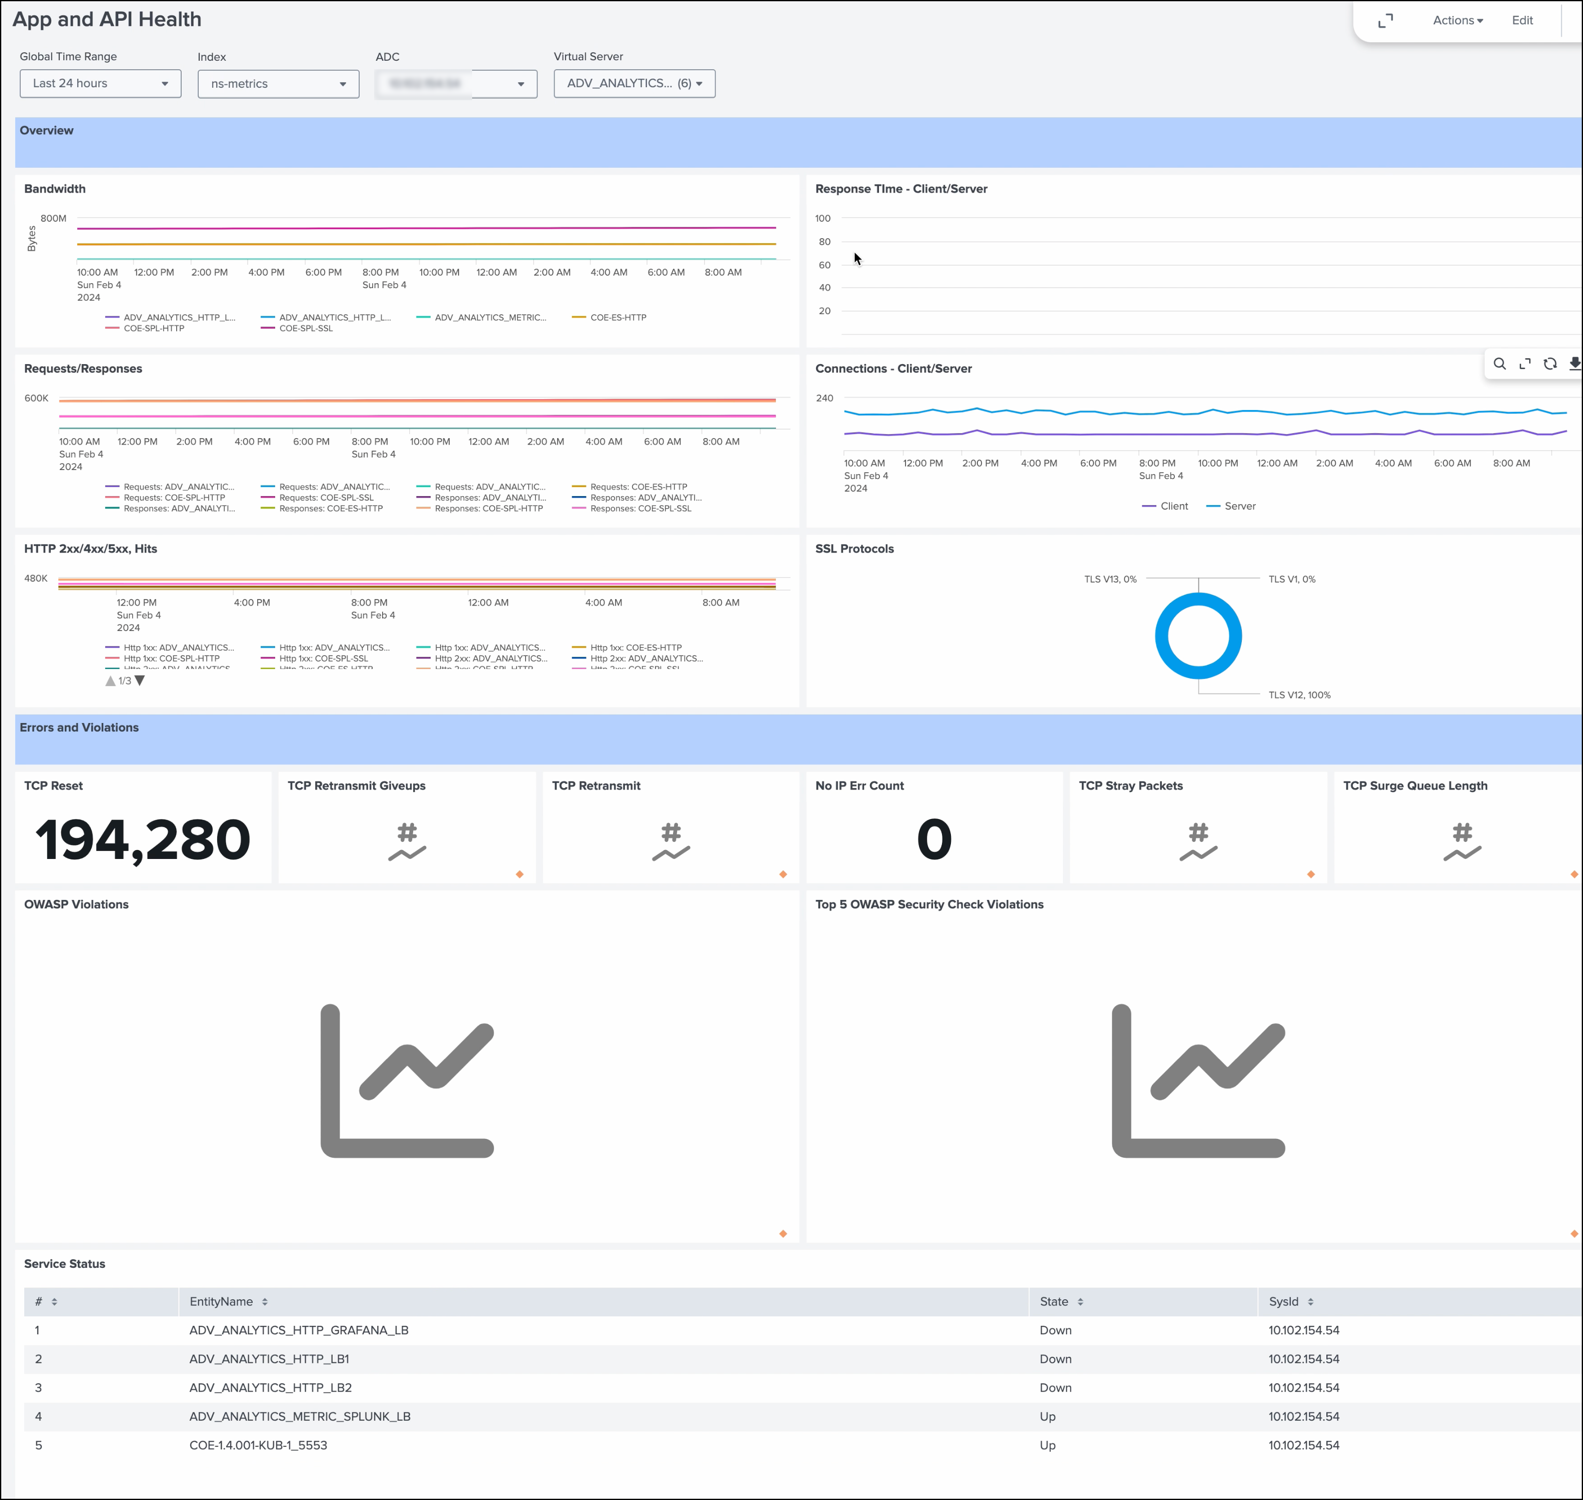
Task: Go to previous HTTP hits legend page
Action: [x=110, y=681]
